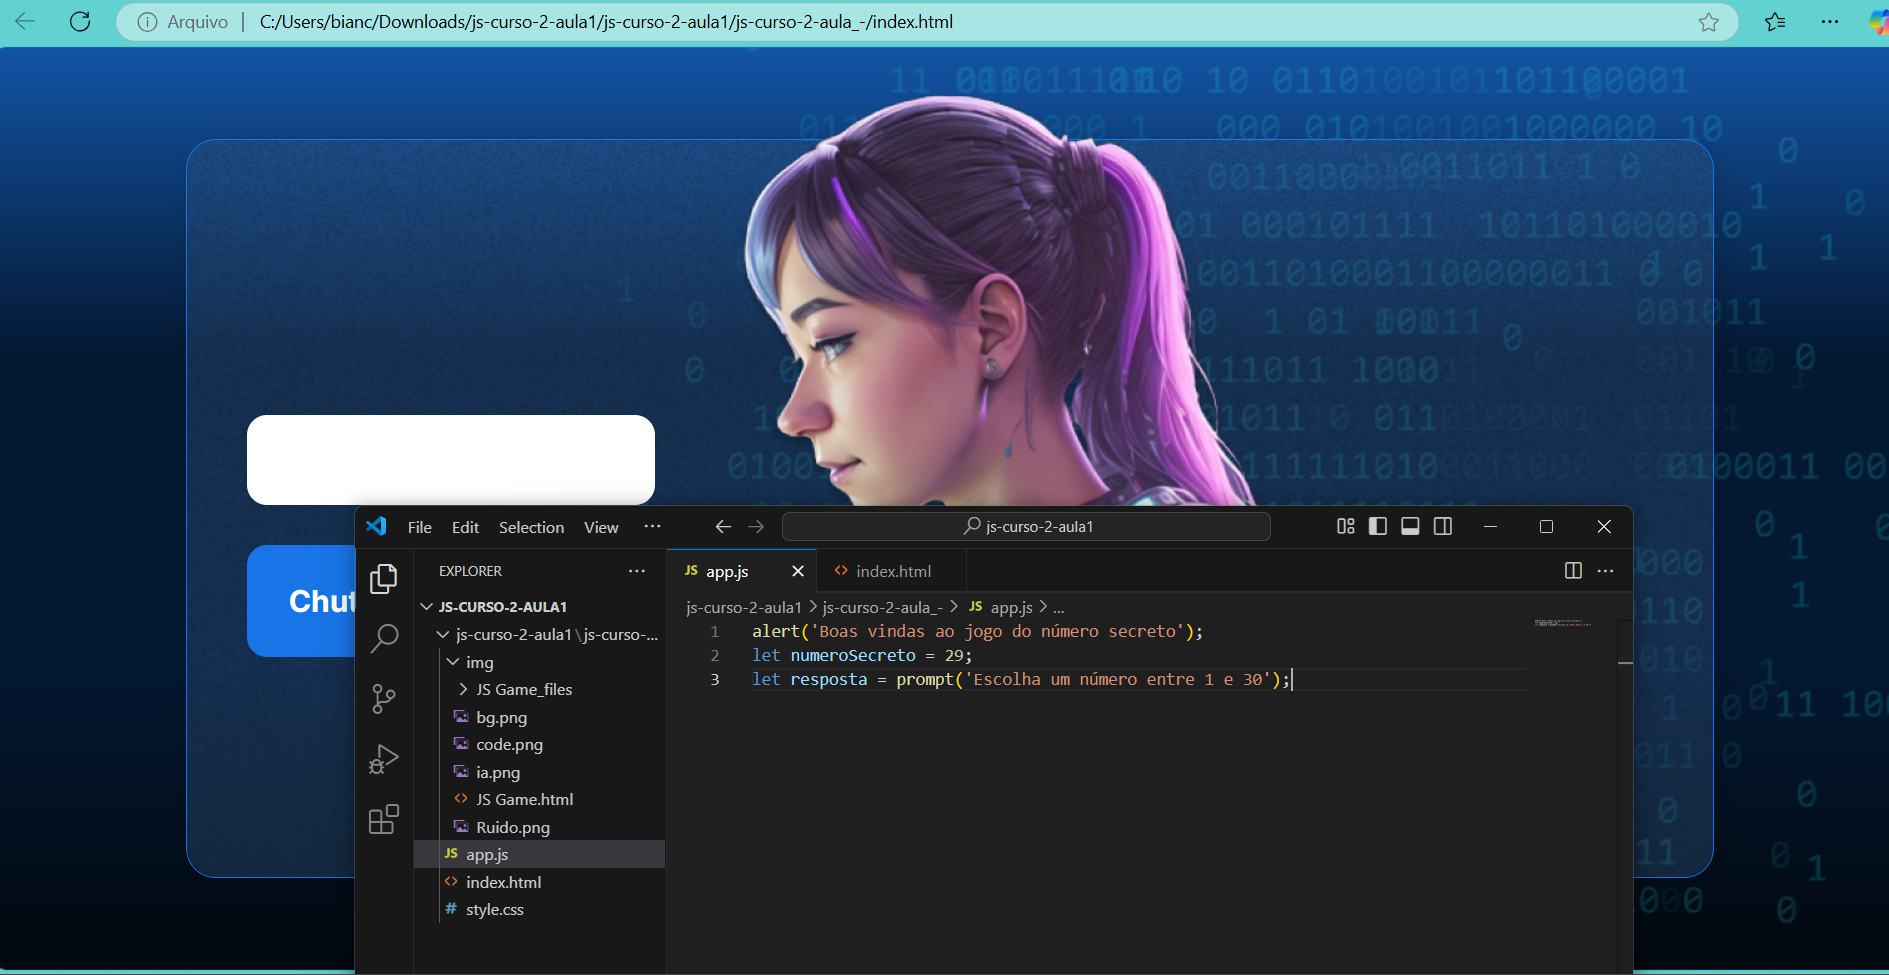Open the Explorer view in activity bar
Viewport: 1889px width, 975px height.
pos(384,579)
